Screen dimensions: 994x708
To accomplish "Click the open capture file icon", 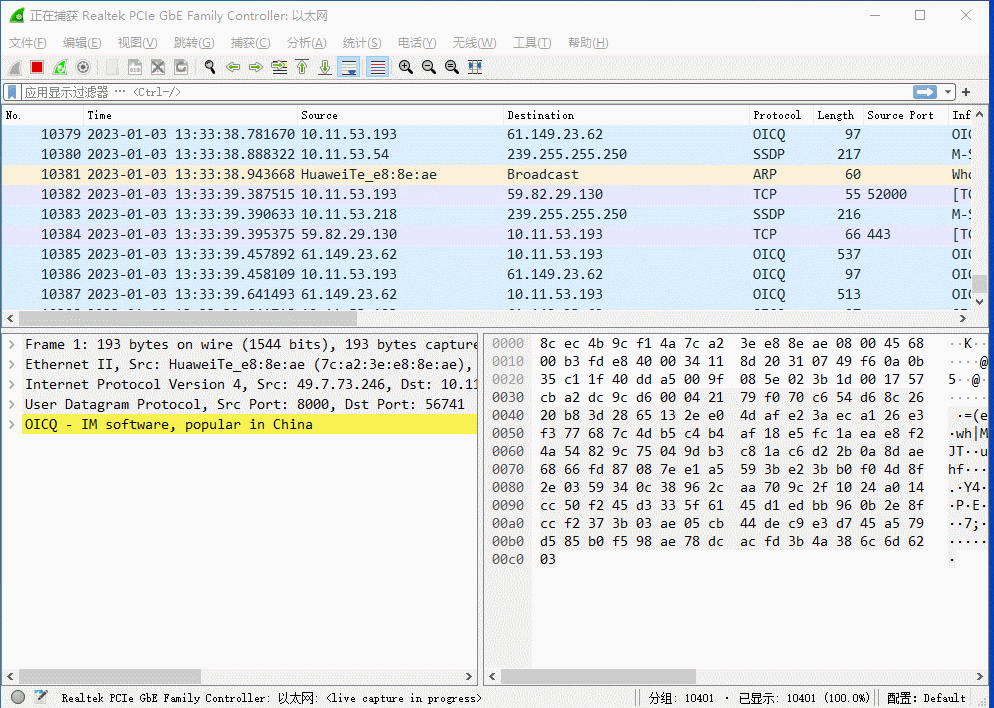I will (112, 67).
